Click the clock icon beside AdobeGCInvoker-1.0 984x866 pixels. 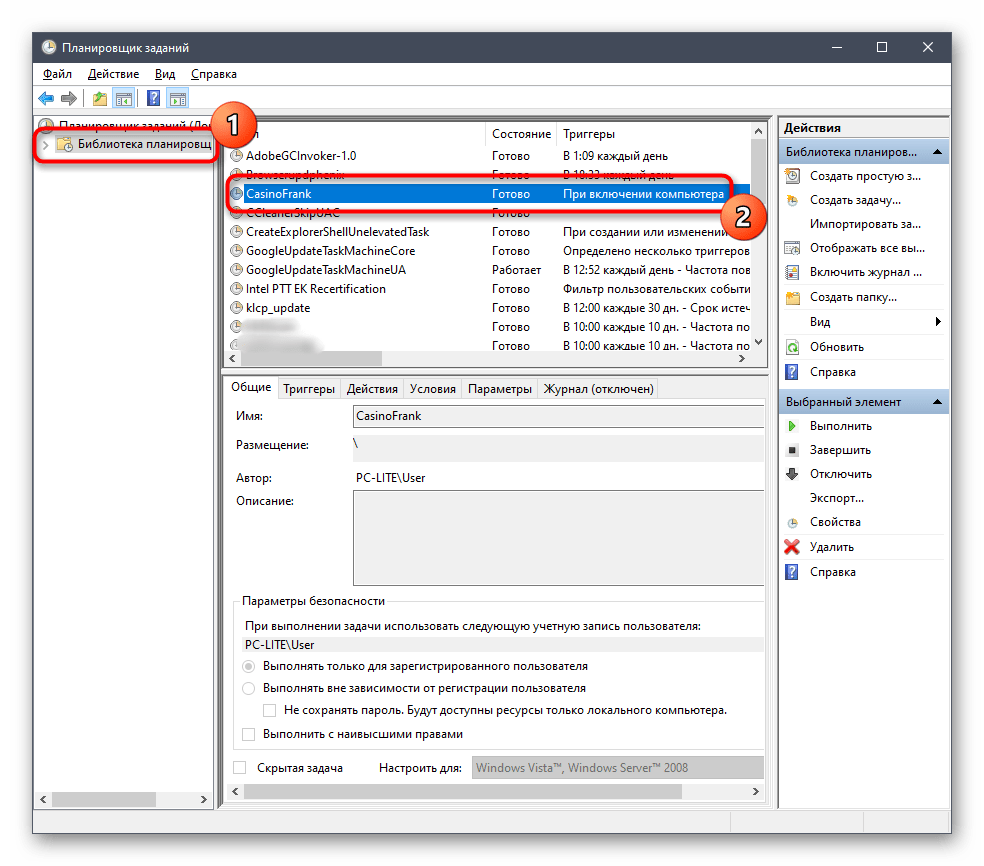coord(237,156)
